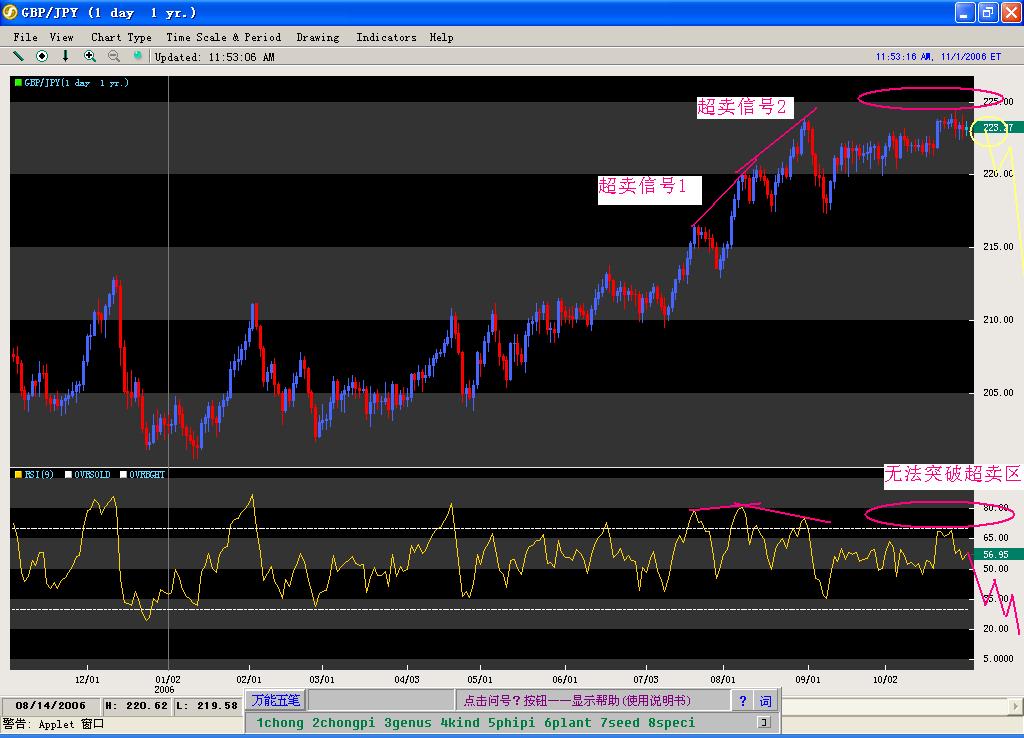Click the 08/14/2006 date field
The width and height of the screenshot is (1024, 738).
click(51, 705)
